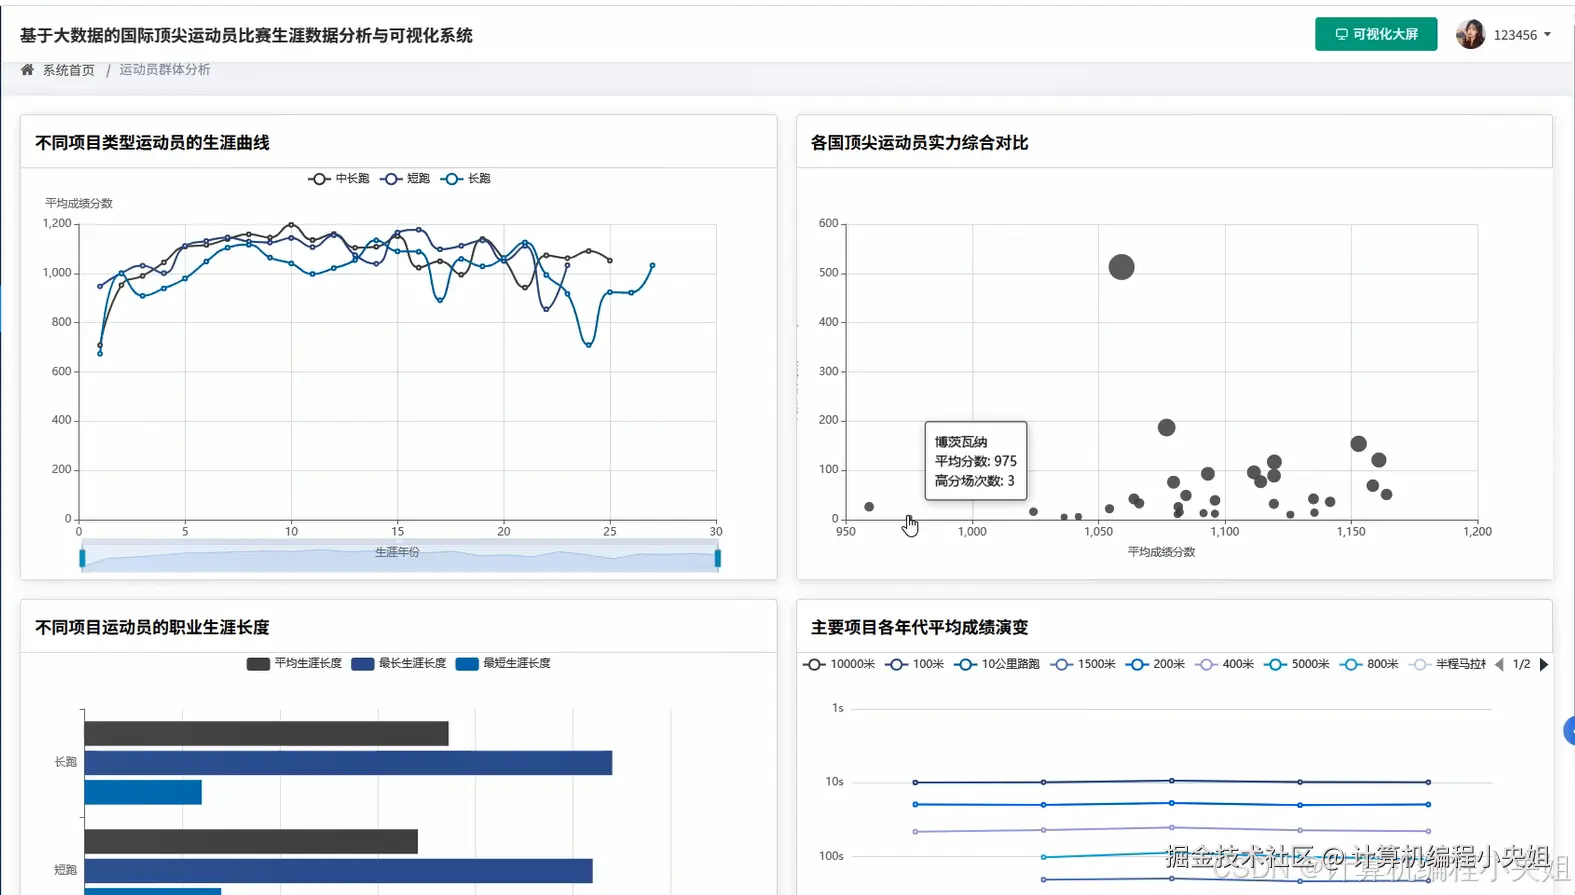Toggle the 中长跑 legend series
Screen dimensions: 1575x895
(339, 179)
